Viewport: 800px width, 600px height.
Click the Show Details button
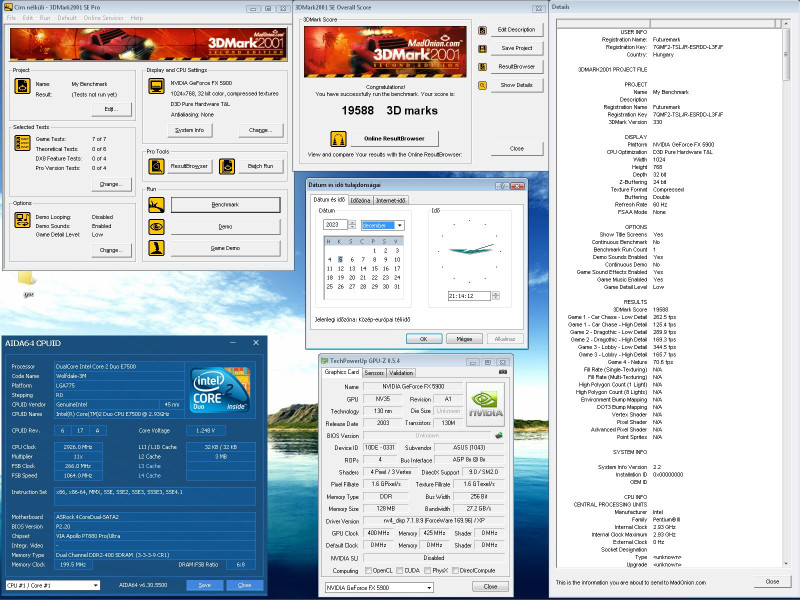pyautogui.click(x=516, y=85)
